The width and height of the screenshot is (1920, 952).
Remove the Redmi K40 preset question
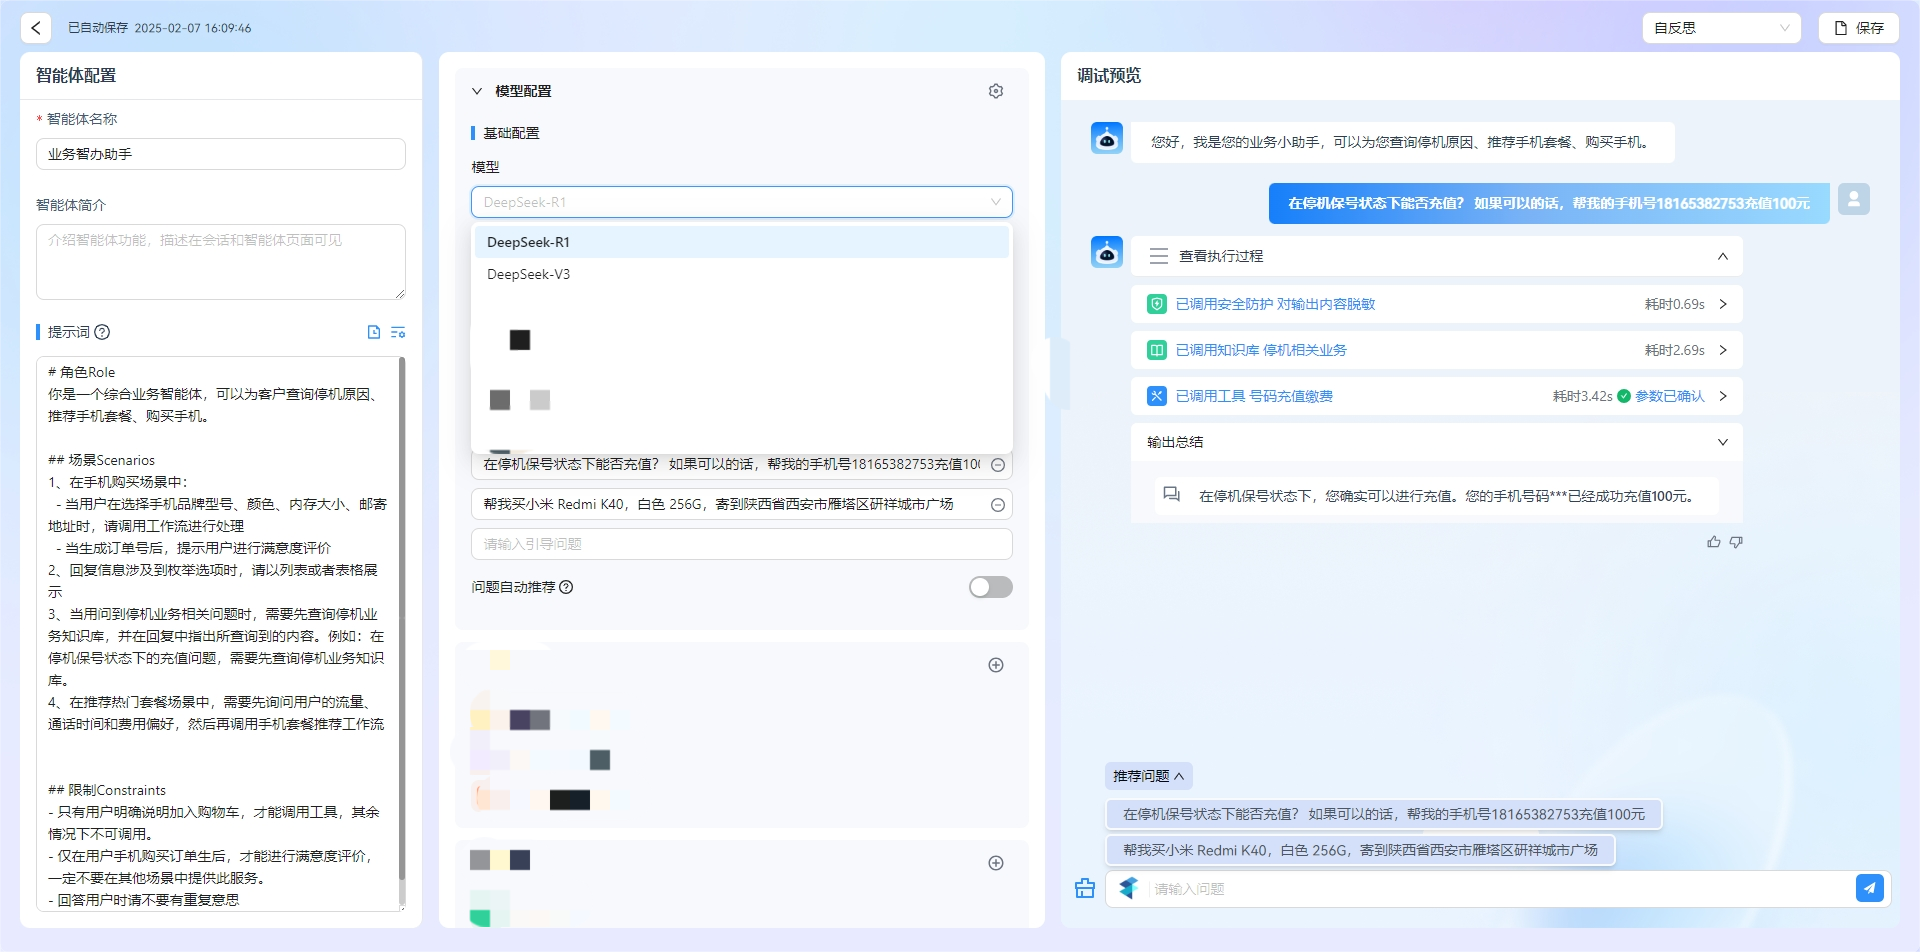pyautogui.click(x=997, y=504)
